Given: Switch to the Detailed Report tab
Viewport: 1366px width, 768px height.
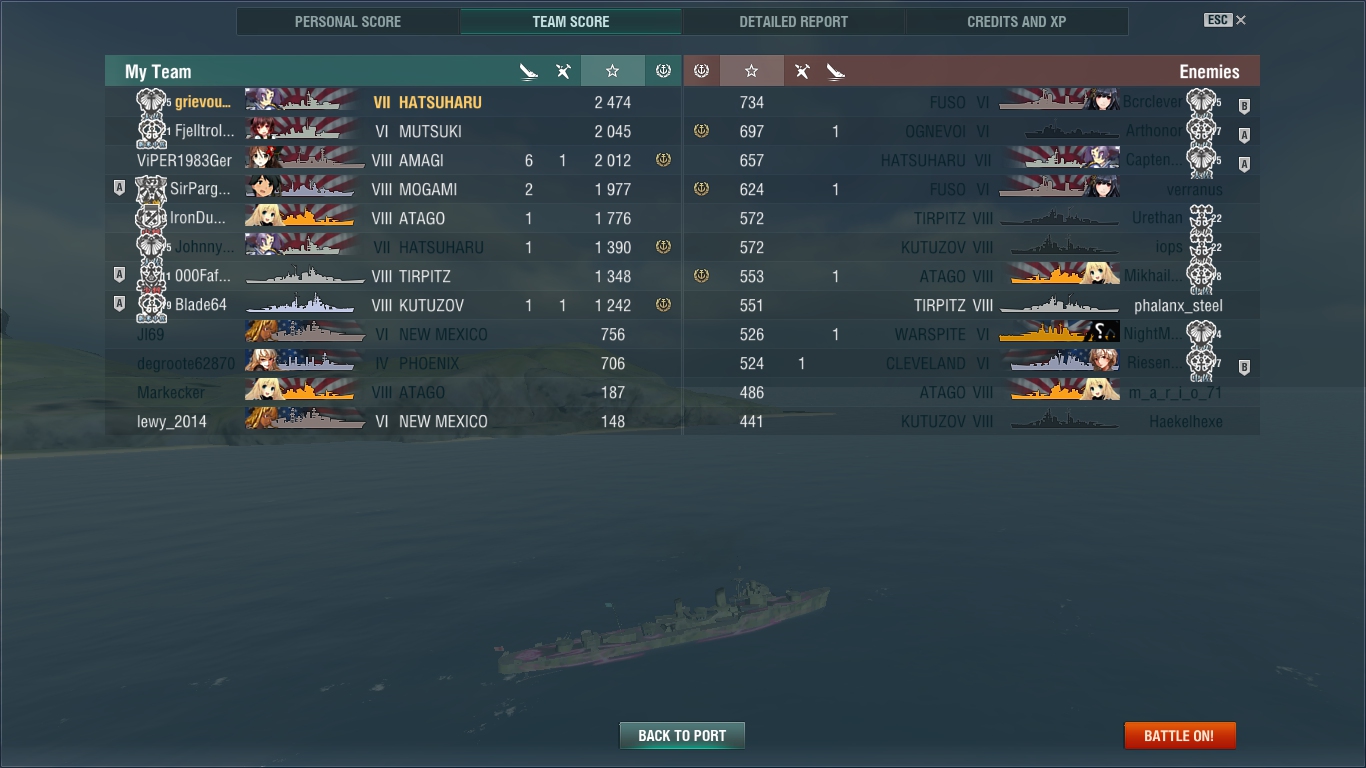Looking at the screenshot, I should click(793, 21).
